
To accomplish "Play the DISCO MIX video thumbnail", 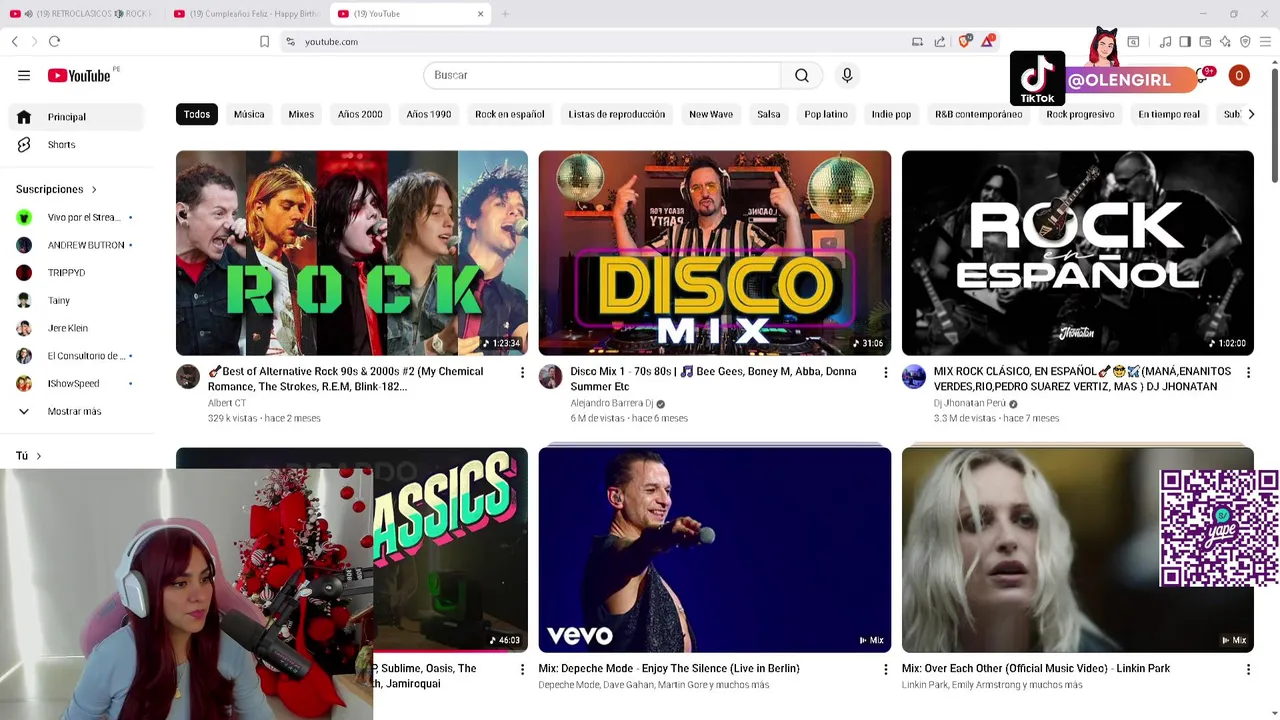I will (715, 253).
